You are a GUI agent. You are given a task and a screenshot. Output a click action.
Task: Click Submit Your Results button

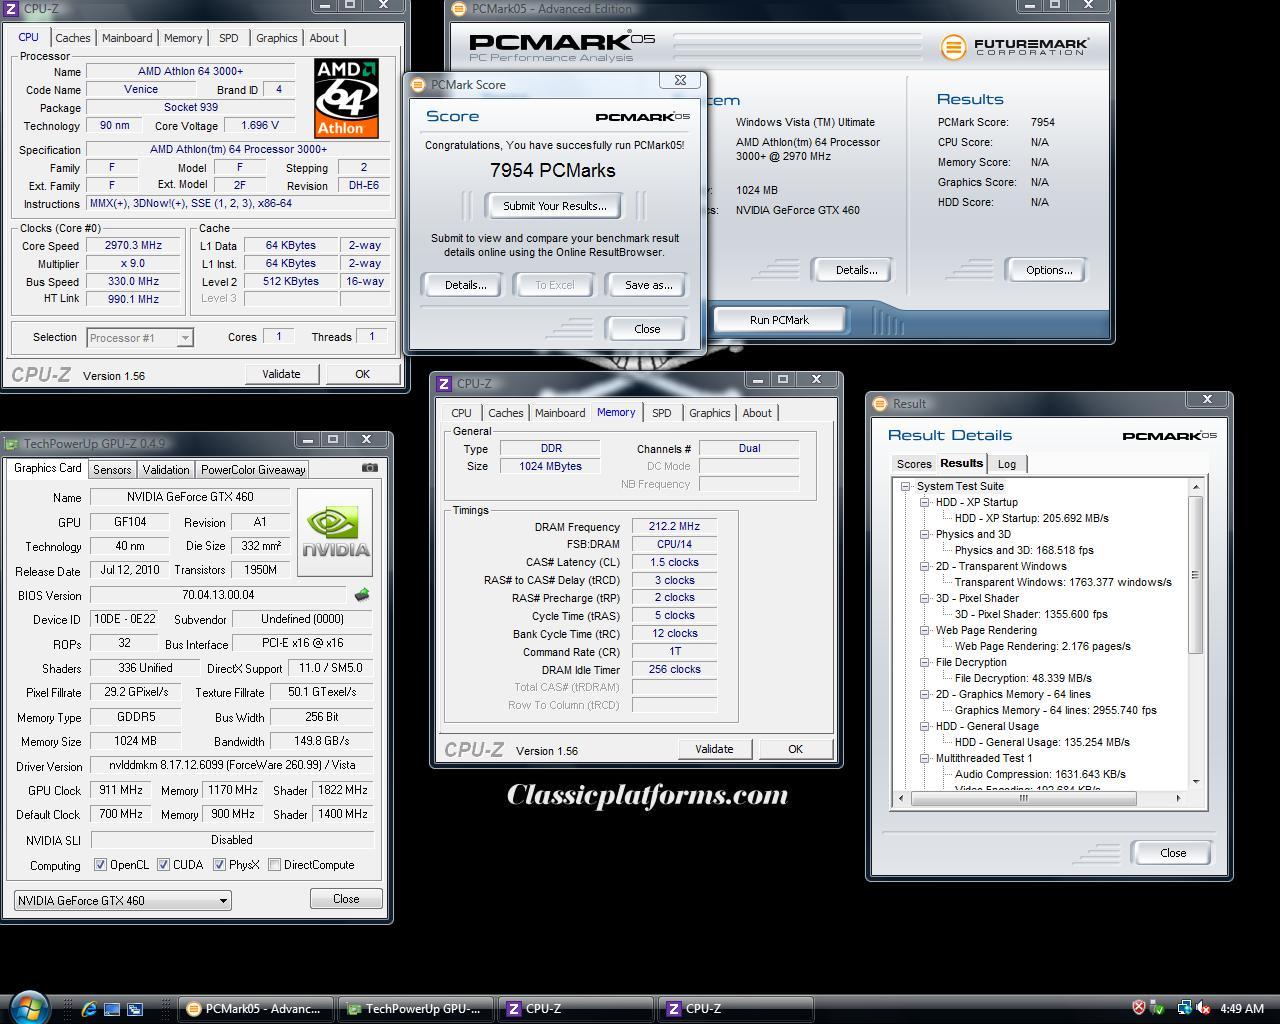(554, 206)
